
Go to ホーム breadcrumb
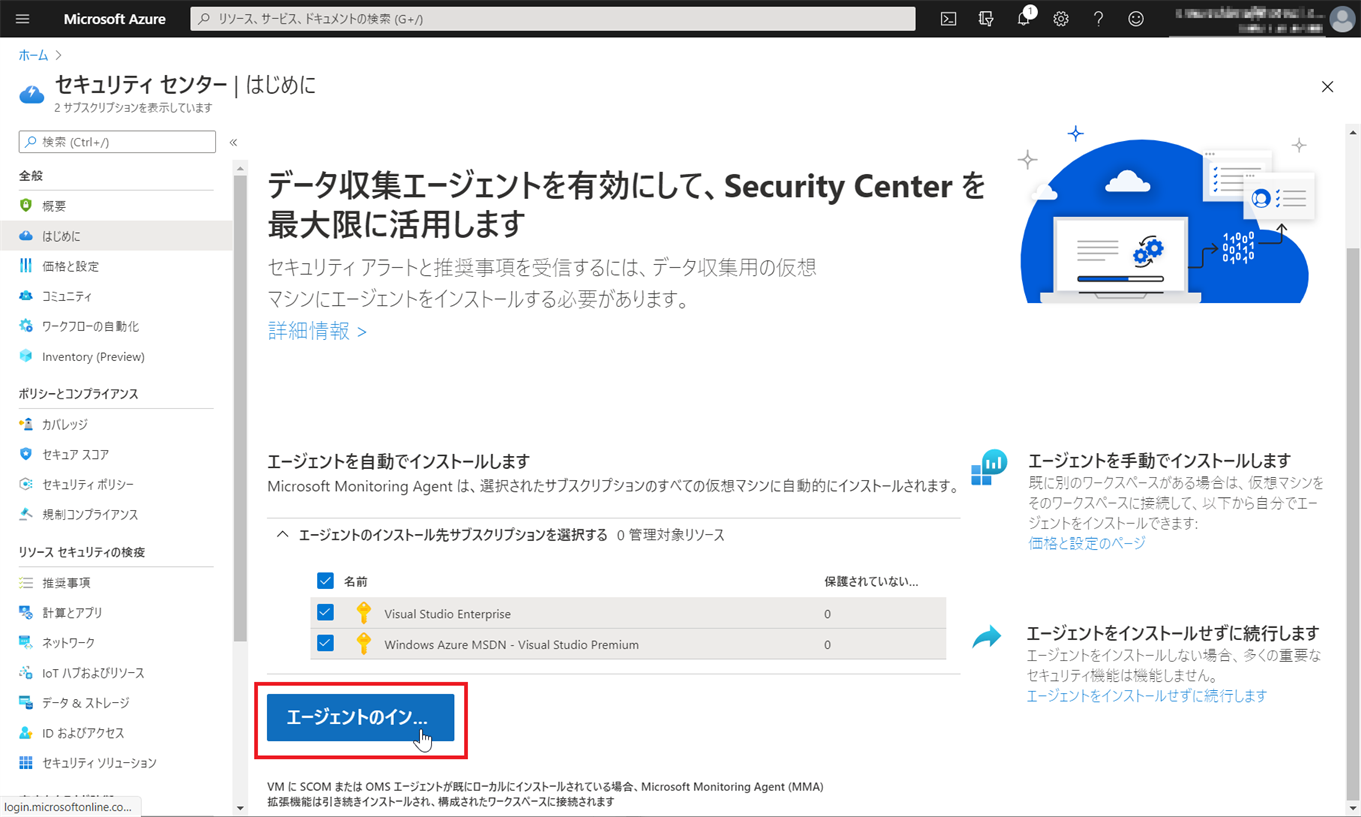pos(33,55)
